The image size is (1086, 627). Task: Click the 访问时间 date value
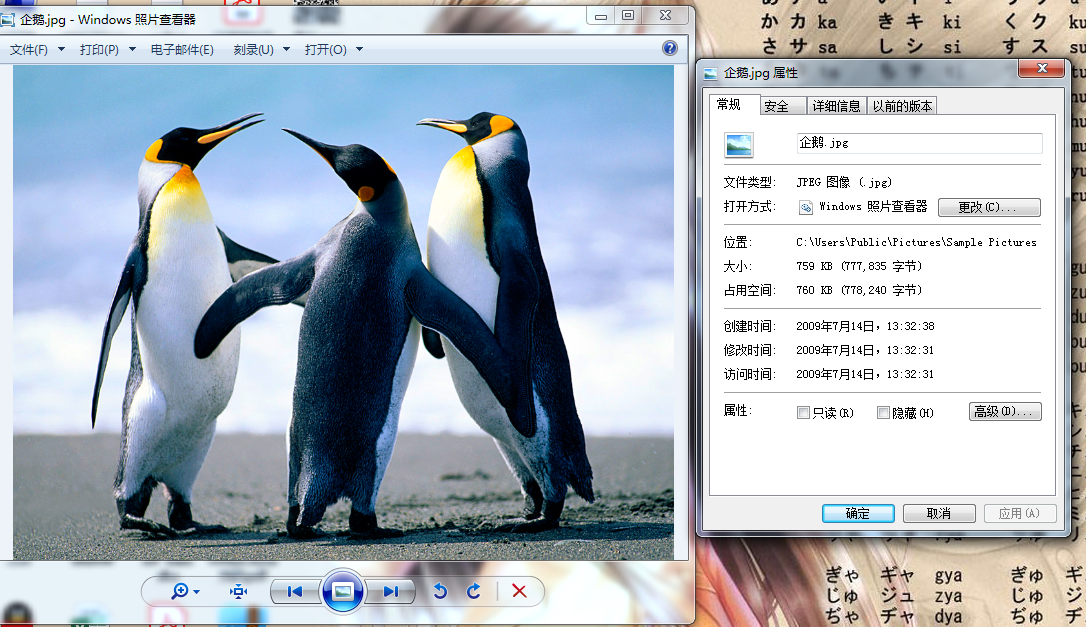pos(865,374)
